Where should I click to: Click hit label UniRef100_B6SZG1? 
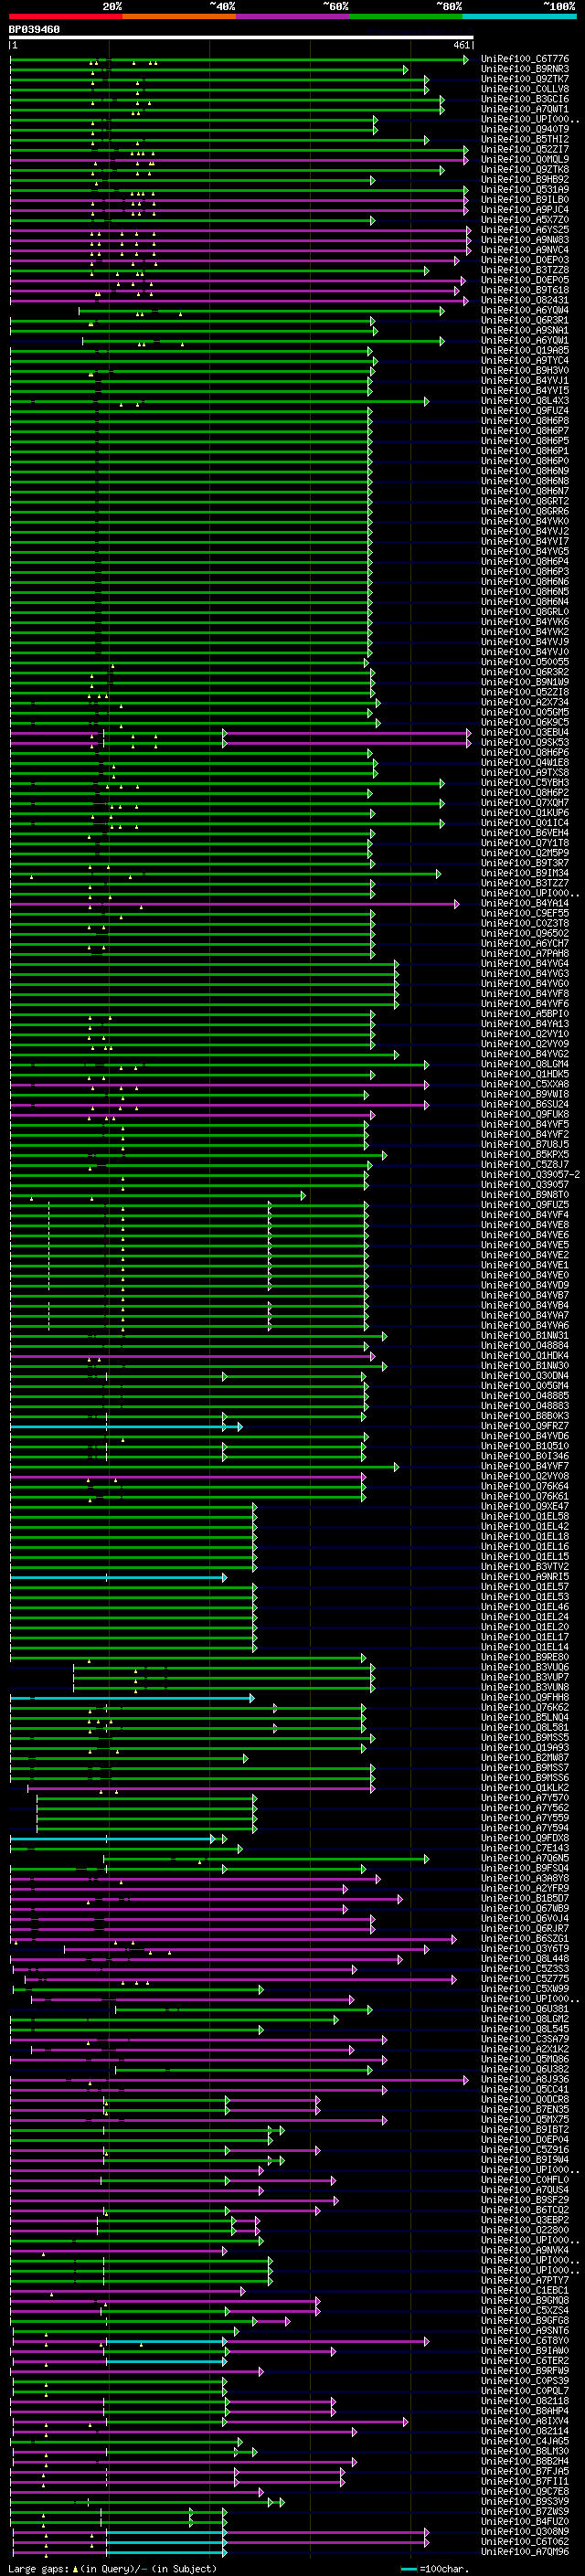(x=525, y=1938)
